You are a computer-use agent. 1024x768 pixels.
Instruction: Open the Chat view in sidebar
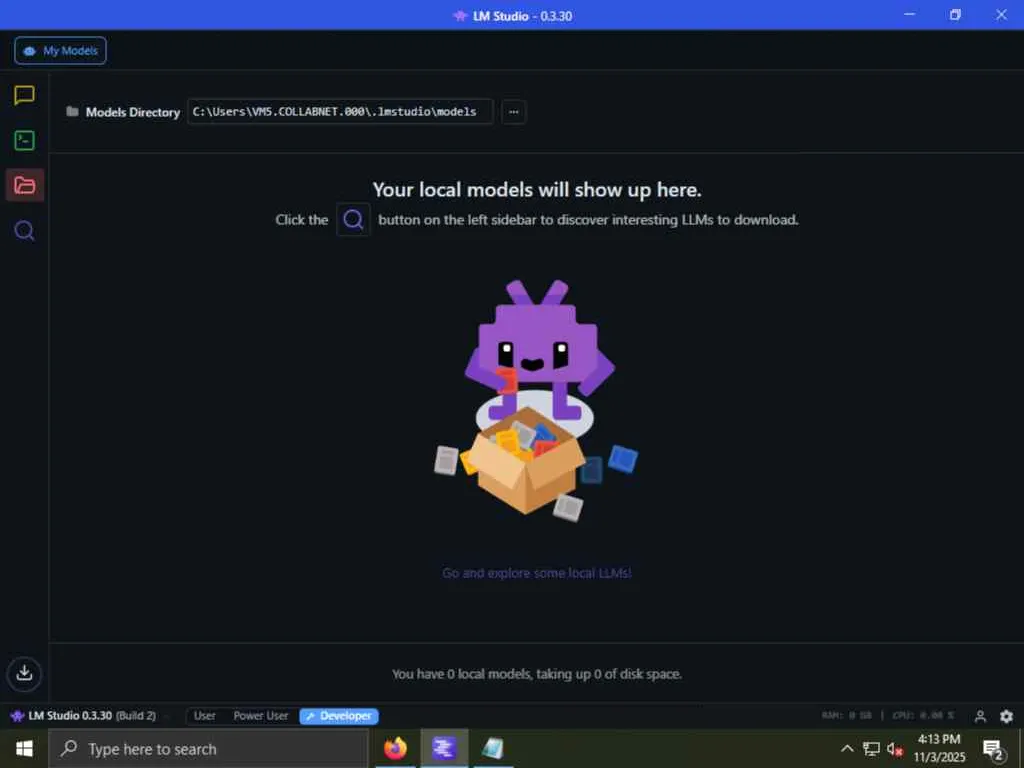click(24, 95)
